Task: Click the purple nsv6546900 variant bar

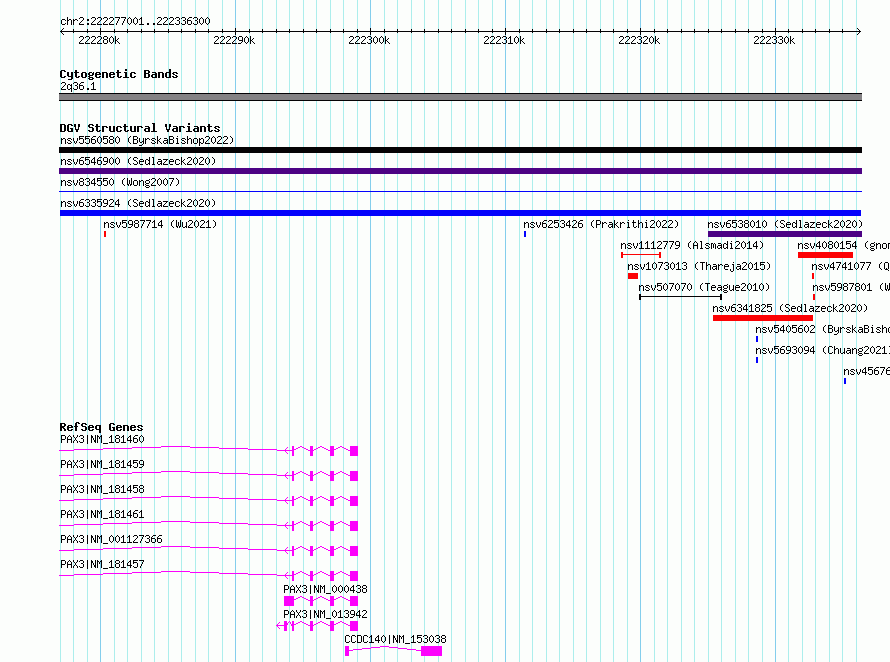Action: (x=460, y=171)
